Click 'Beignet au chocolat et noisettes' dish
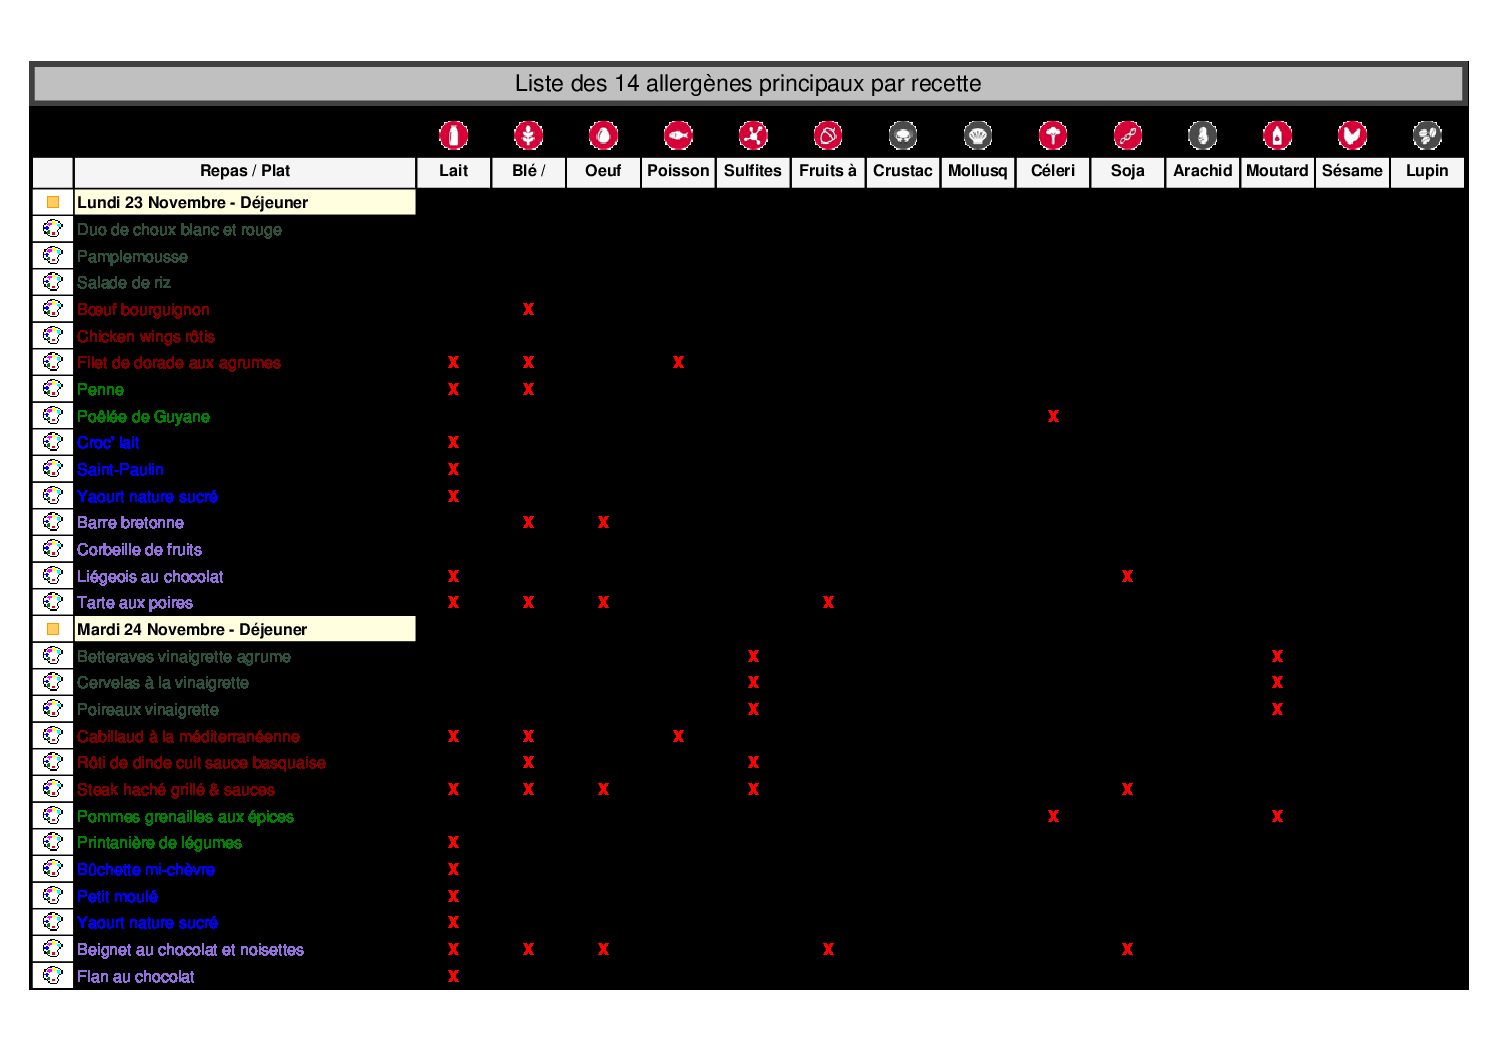Viewport: 1497px width, 1058px height. [190, 949]
